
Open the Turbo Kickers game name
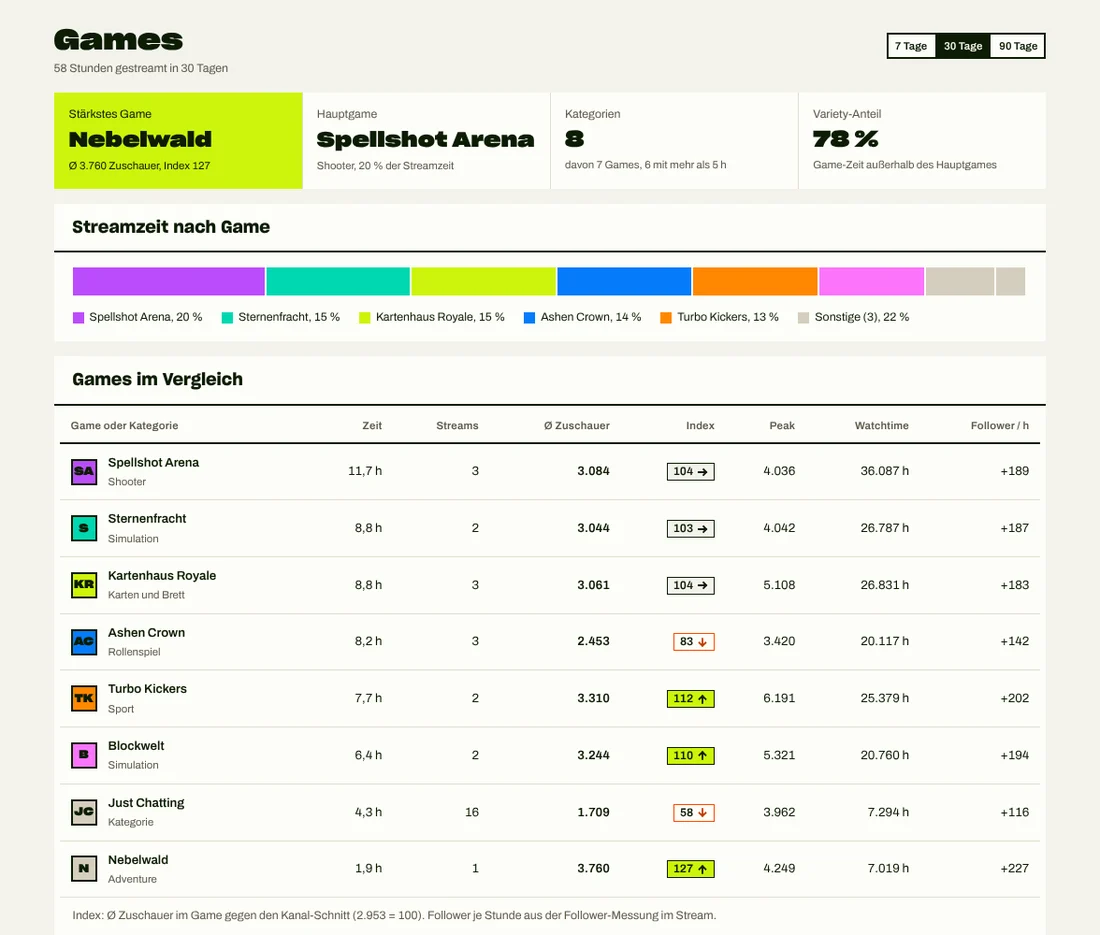coord(147,689)
